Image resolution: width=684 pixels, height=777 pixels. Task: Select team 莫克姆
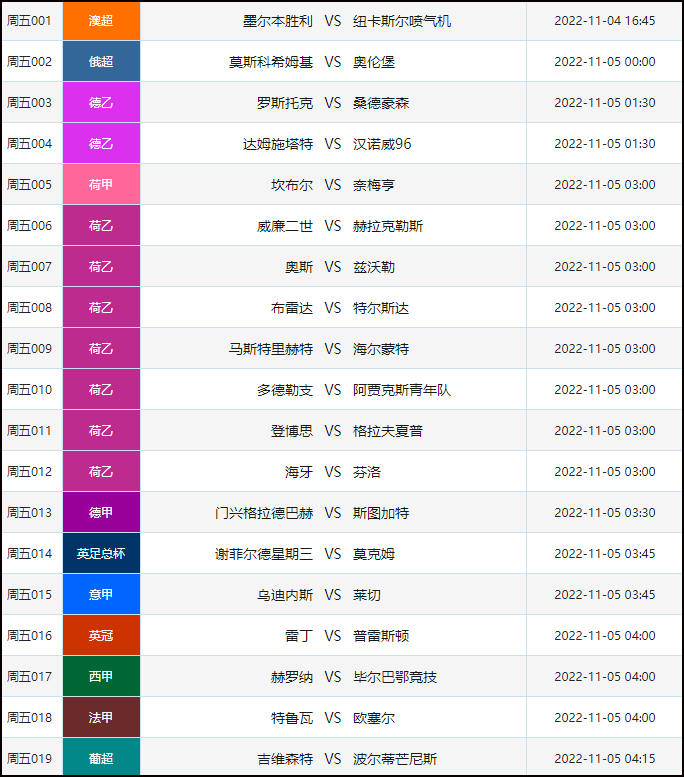(374, 554)
